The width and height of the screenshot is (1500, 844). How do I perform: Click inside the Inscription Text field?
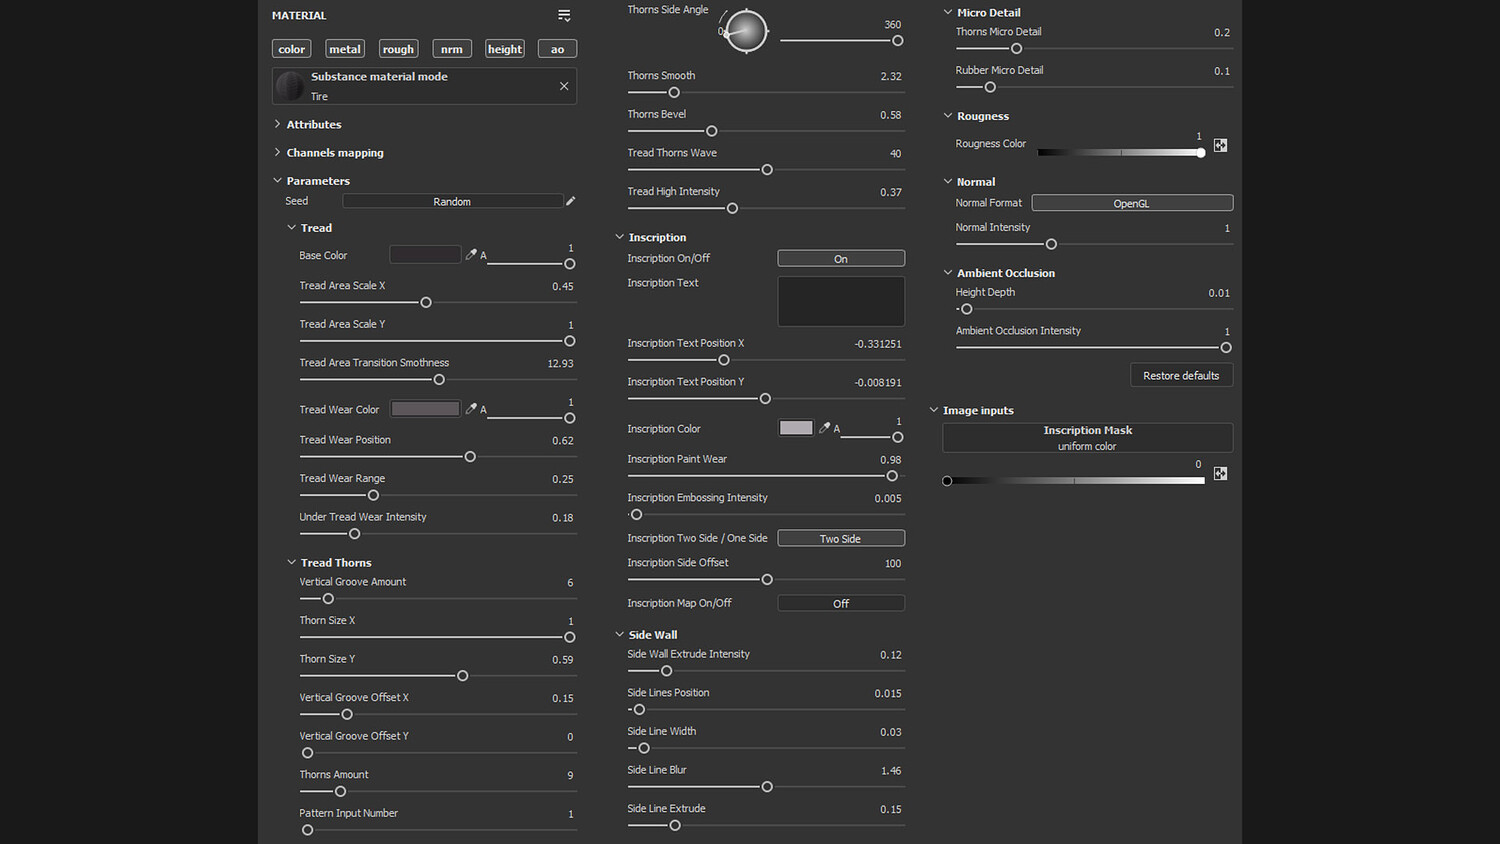[x=841, y=301]
